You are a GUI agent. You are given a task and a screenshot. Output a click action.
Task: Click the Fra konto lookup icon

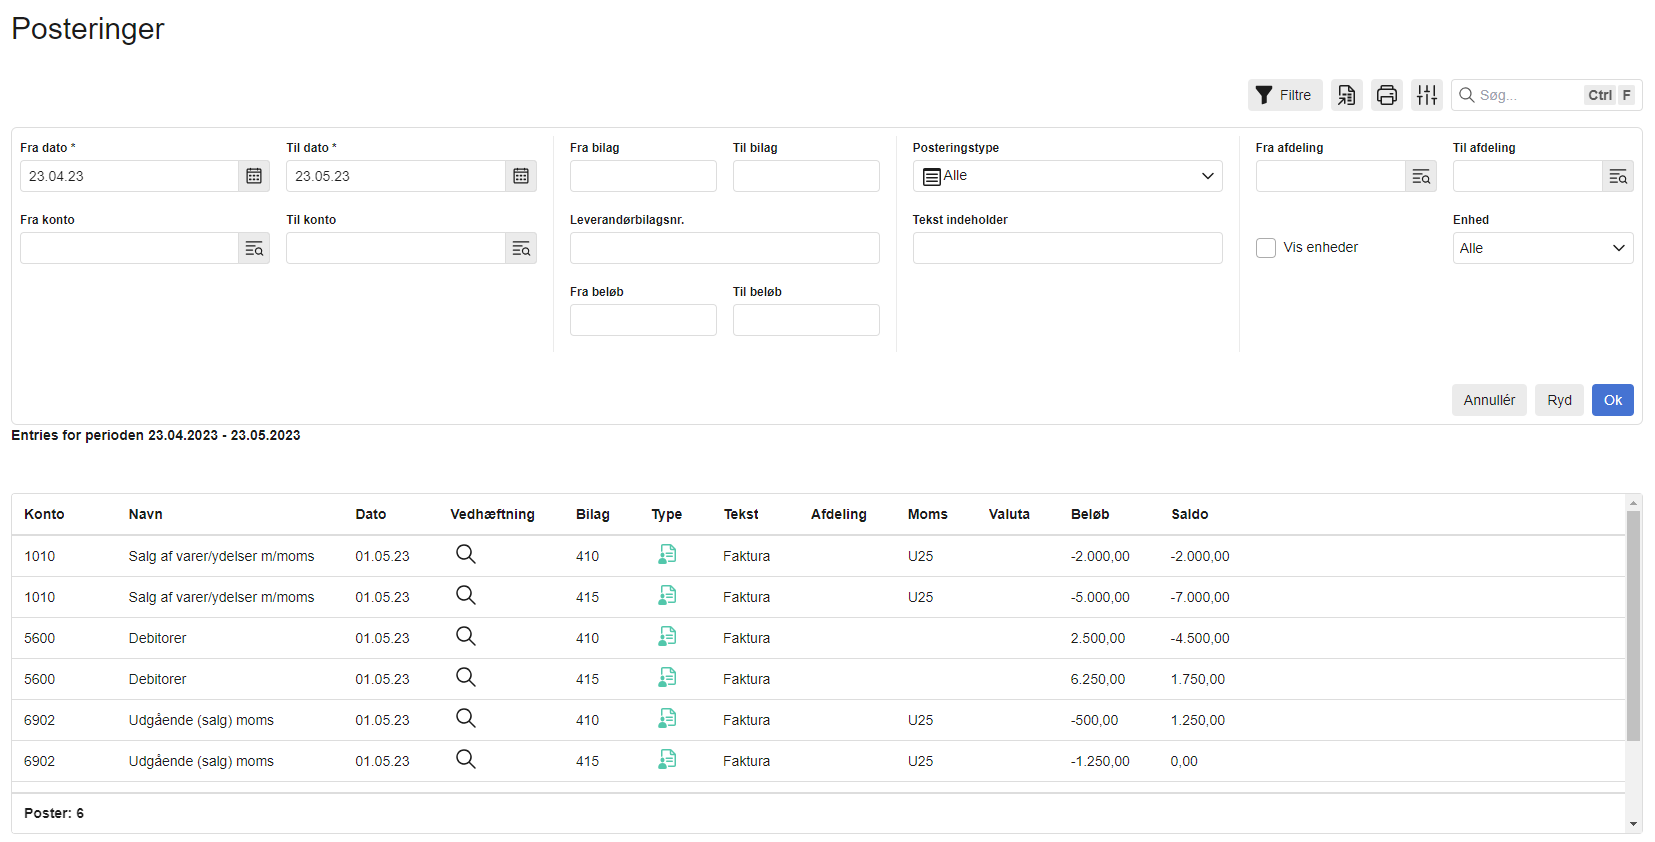pos(254,248)
